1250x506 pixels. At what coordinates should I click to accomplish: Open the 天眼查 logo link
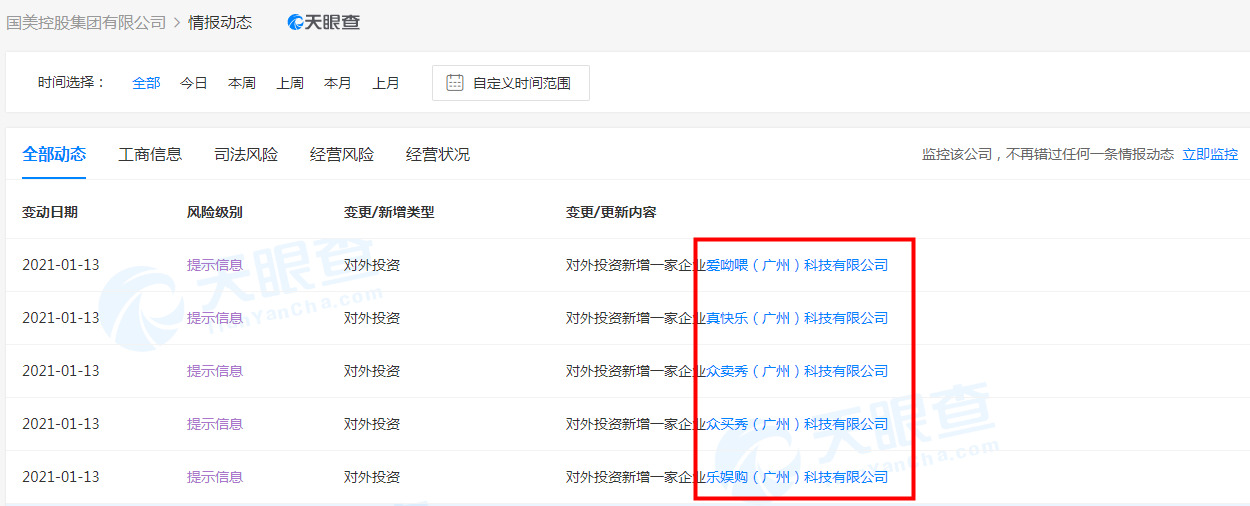point(324,22)
